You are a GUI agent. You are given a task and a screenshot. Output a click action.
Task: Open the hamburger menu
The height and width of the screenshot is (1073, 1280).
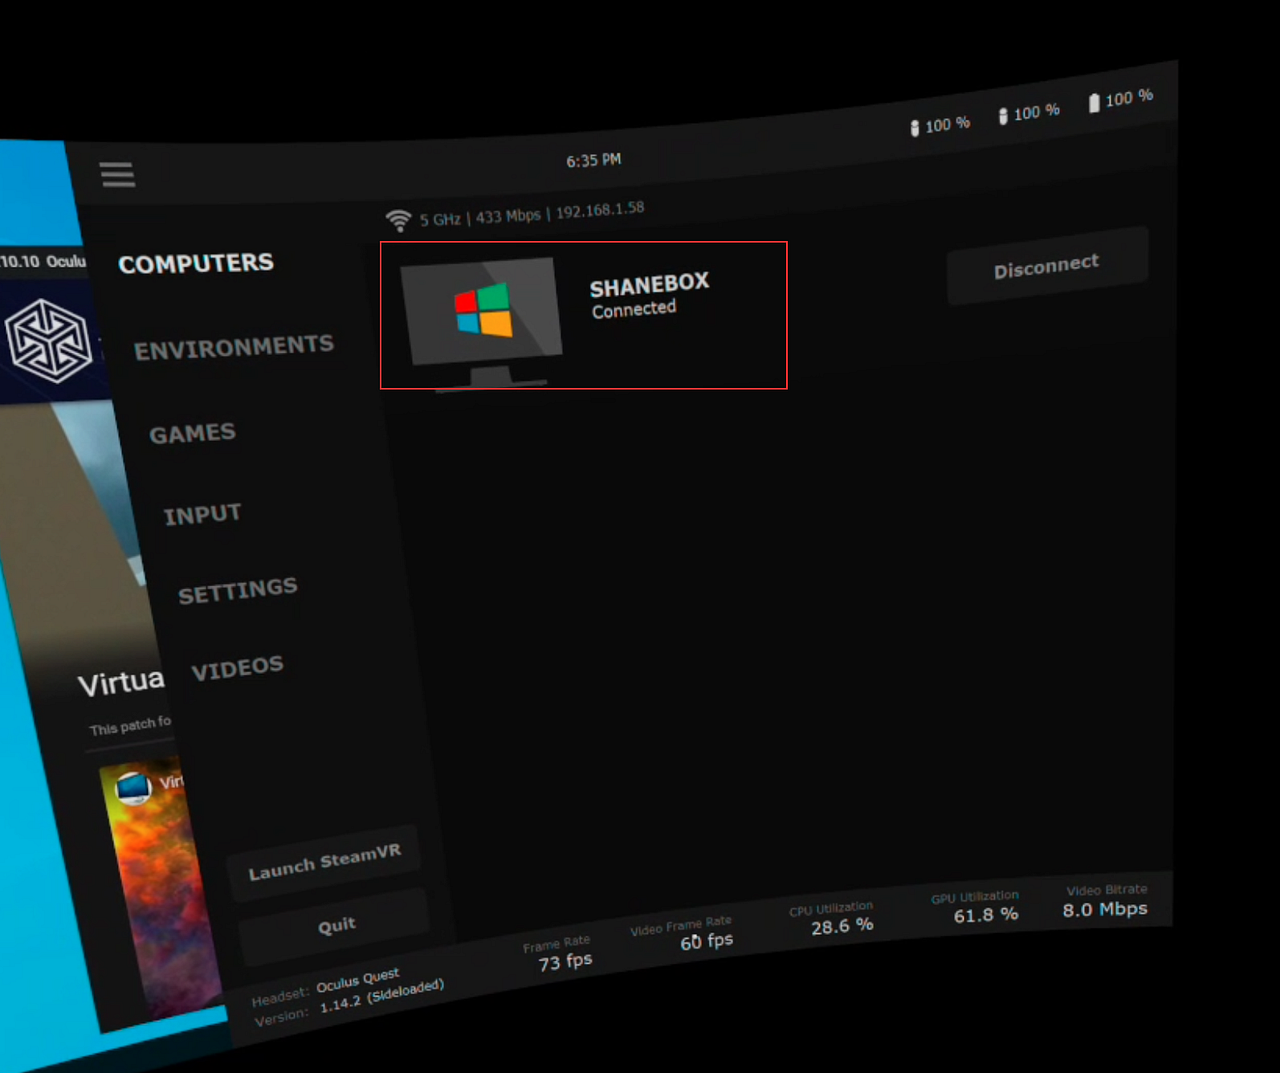[x=117, y=174]
